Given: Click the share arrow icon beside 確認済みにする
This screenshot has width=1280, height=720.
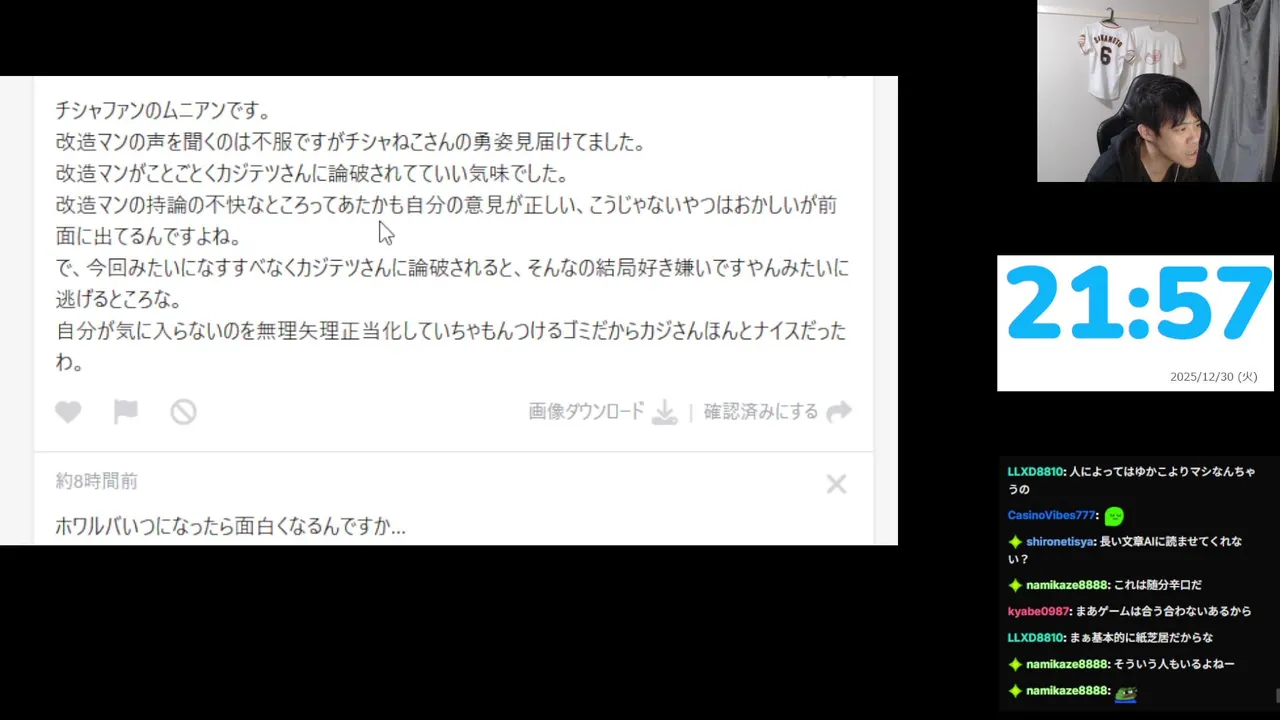Looking at the screenshot, I should click(x=839, y=411).
